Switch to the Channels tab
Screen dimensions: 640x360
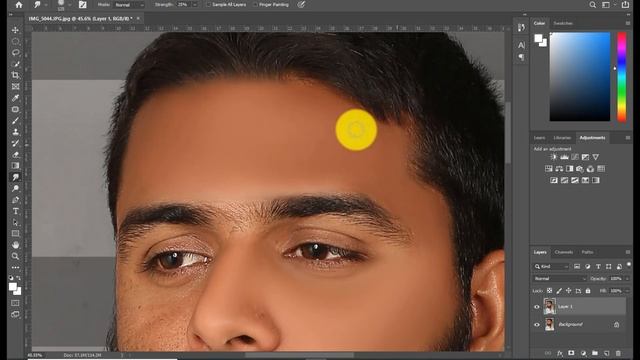(564, 252)
